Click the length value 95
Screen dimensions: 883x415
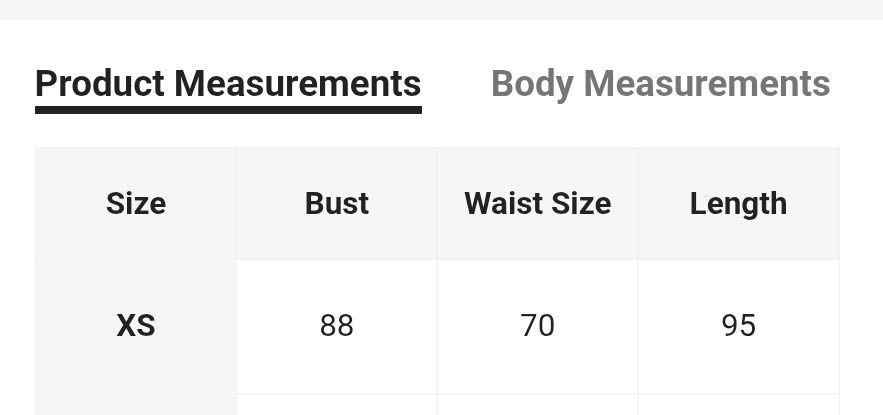coord(738,326)
